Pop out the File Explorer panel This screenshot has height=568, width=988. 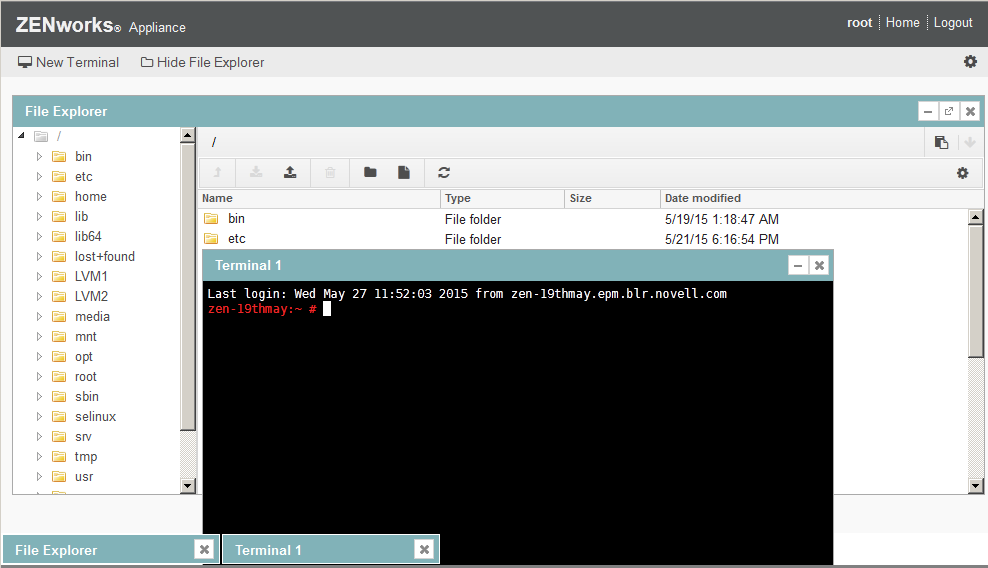(x=949, y=111)
